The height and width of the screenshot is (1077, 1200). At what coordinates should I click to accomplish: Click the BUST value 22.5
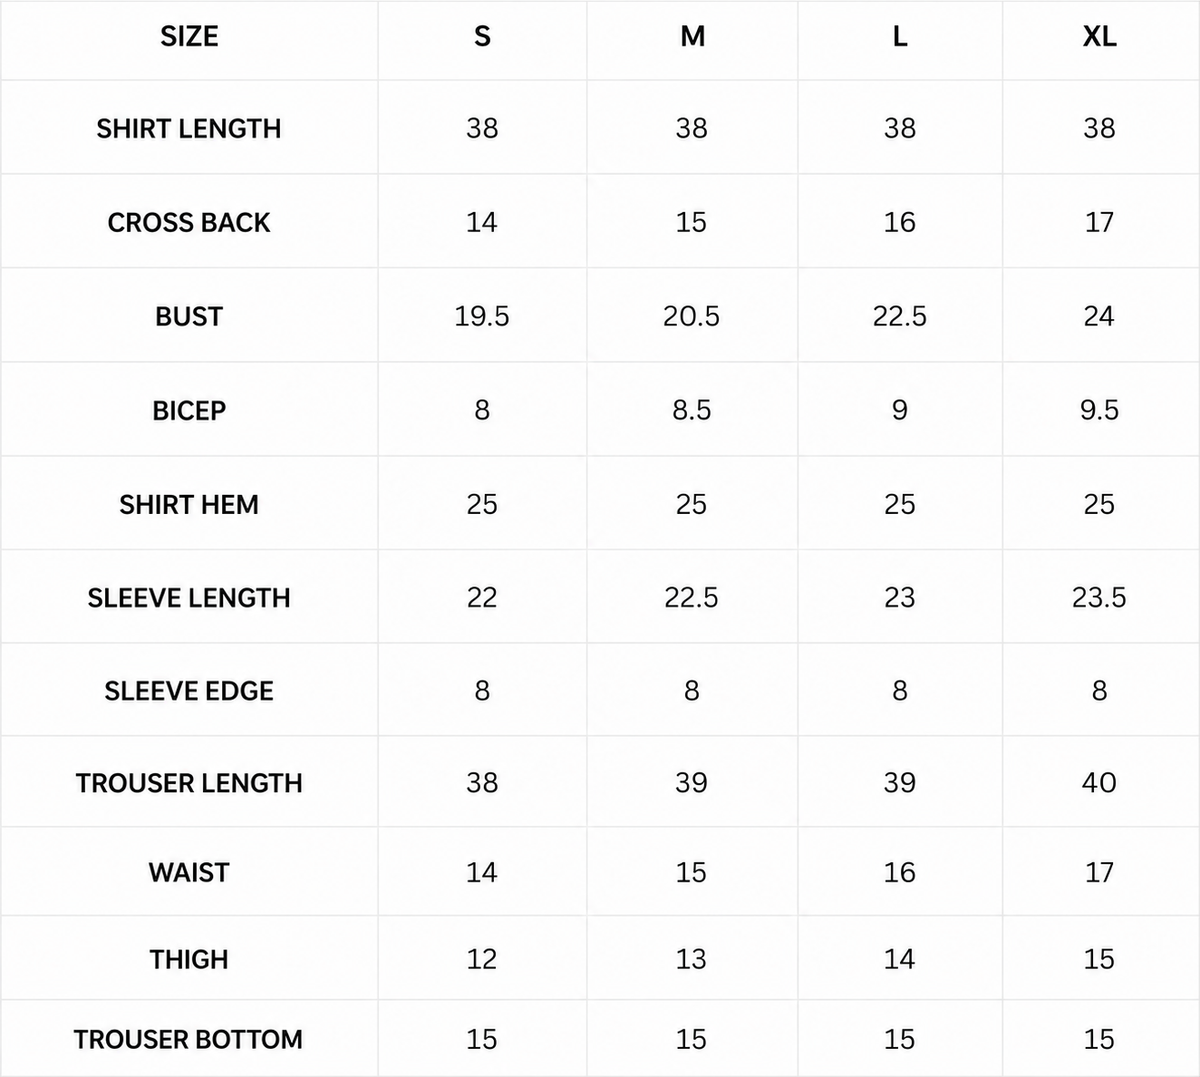pos(900,317)
